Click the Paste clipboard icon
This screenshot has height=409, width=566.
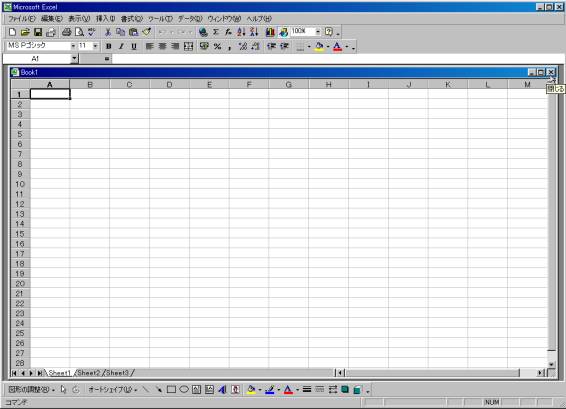coord(134,32)
